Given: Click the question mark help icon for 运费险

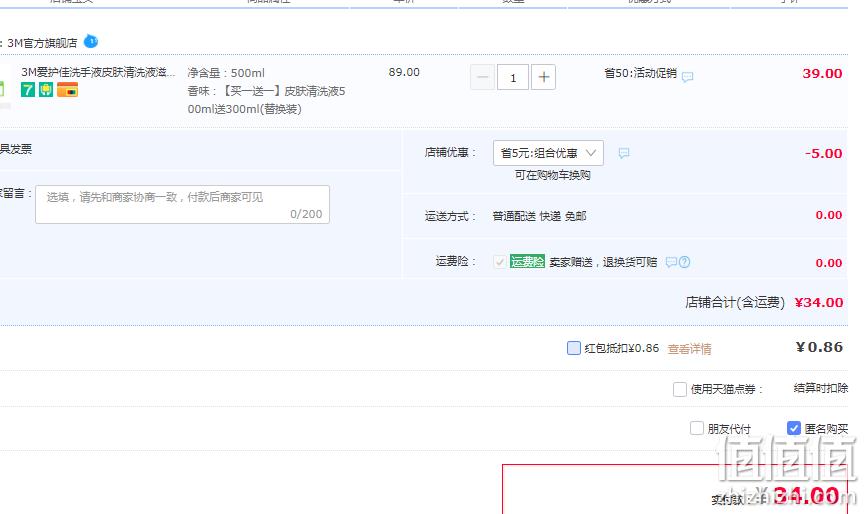Looking at the screenshot, I should click(684, 262).
